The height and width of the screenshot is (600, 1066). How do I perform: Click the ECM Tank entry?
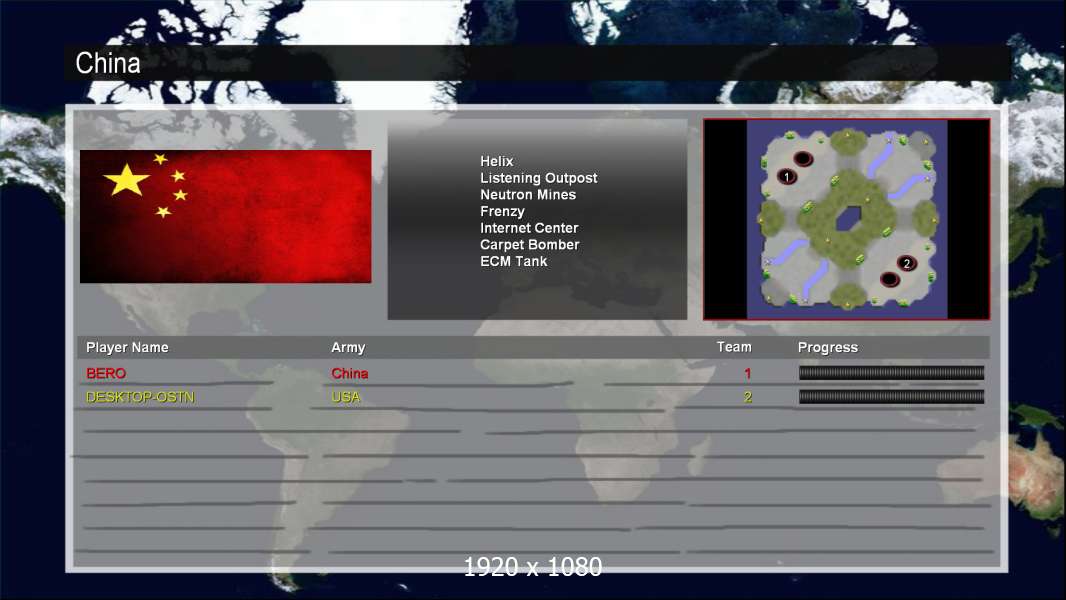pyautogui.click(x=513, y=261)
